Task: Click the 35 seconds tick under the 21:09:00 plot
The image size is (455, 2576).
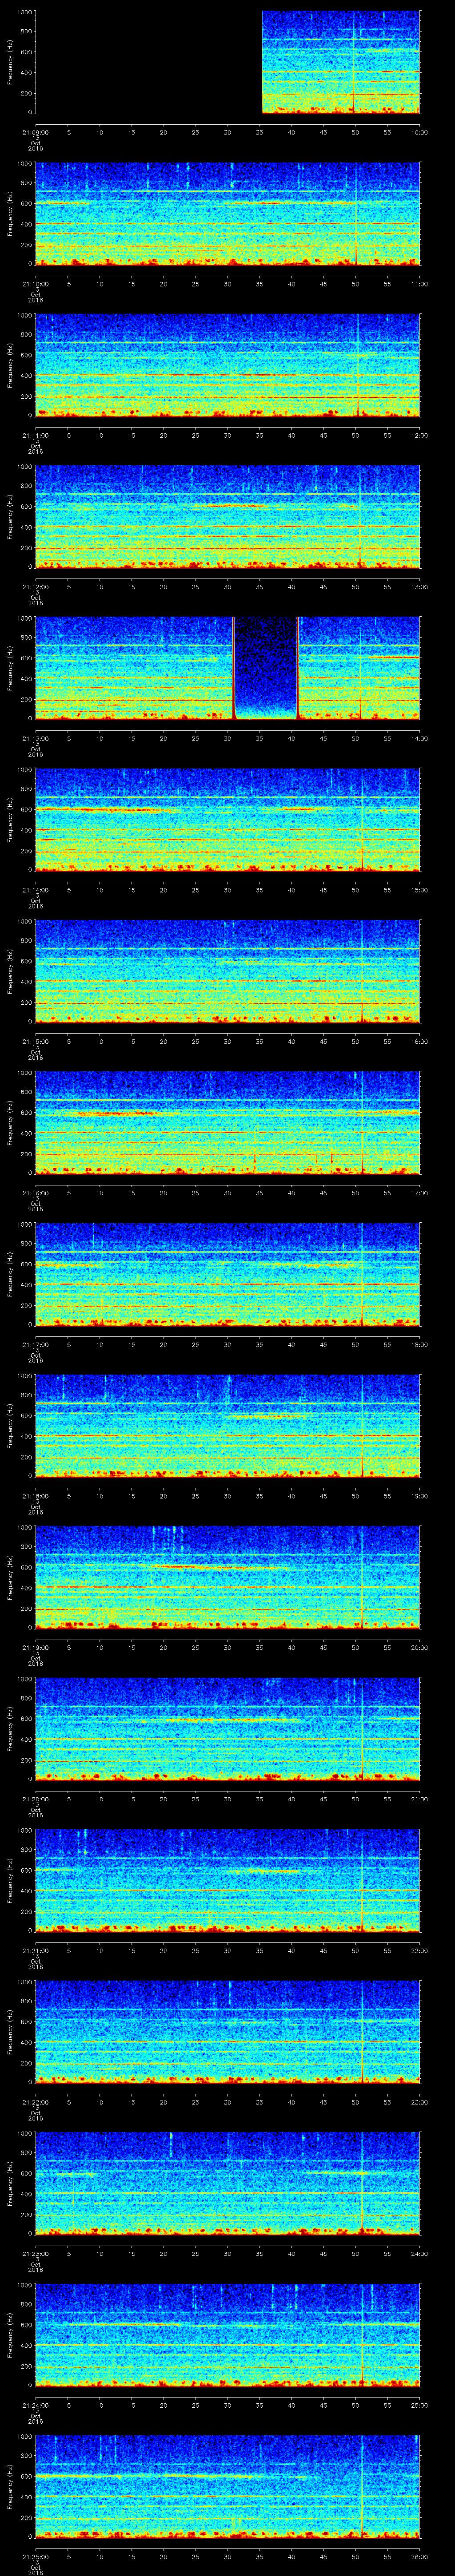Action: (259, 132)
